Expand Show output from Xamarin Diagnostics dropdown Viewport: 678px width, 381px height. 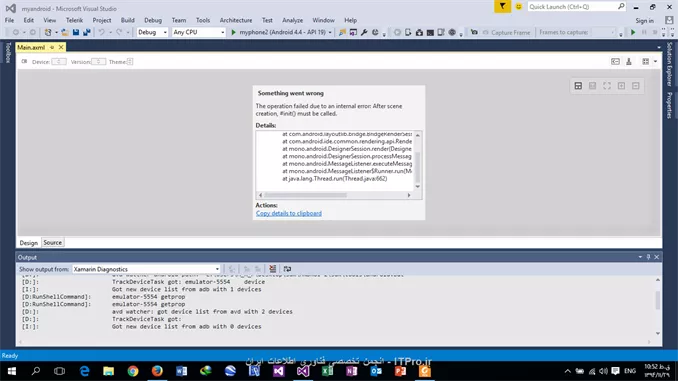(x=146, y=269)
